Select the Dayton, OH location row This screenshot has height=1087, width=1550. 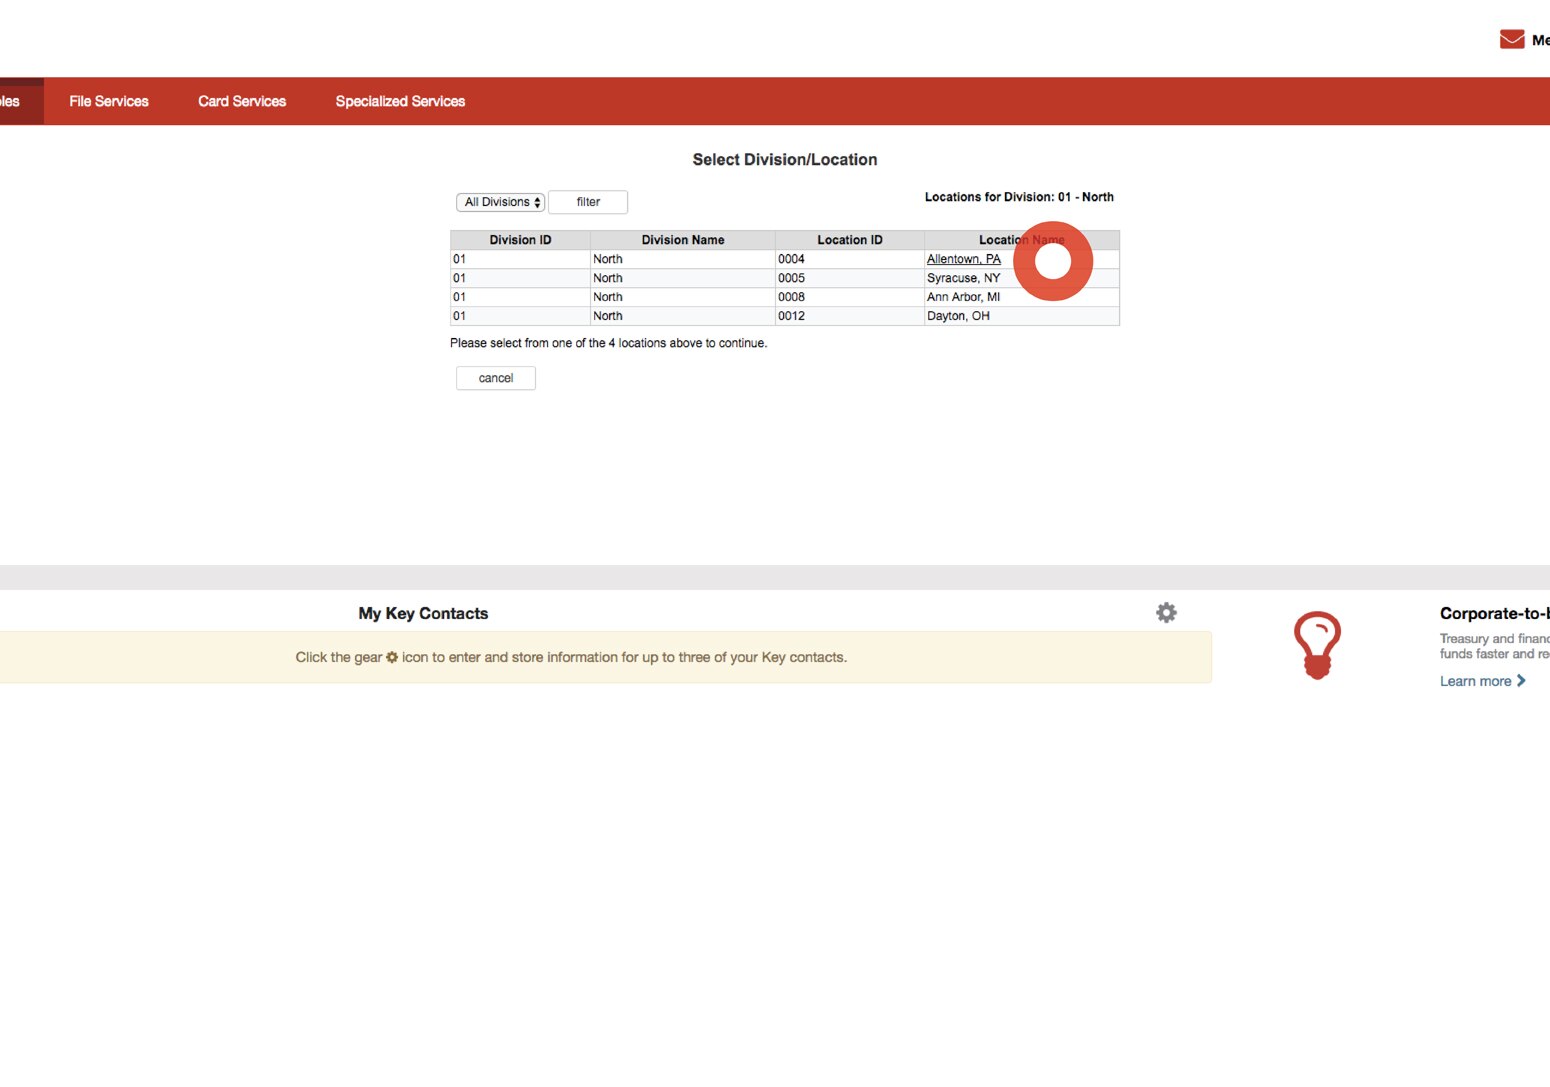[x=957, y=315]
